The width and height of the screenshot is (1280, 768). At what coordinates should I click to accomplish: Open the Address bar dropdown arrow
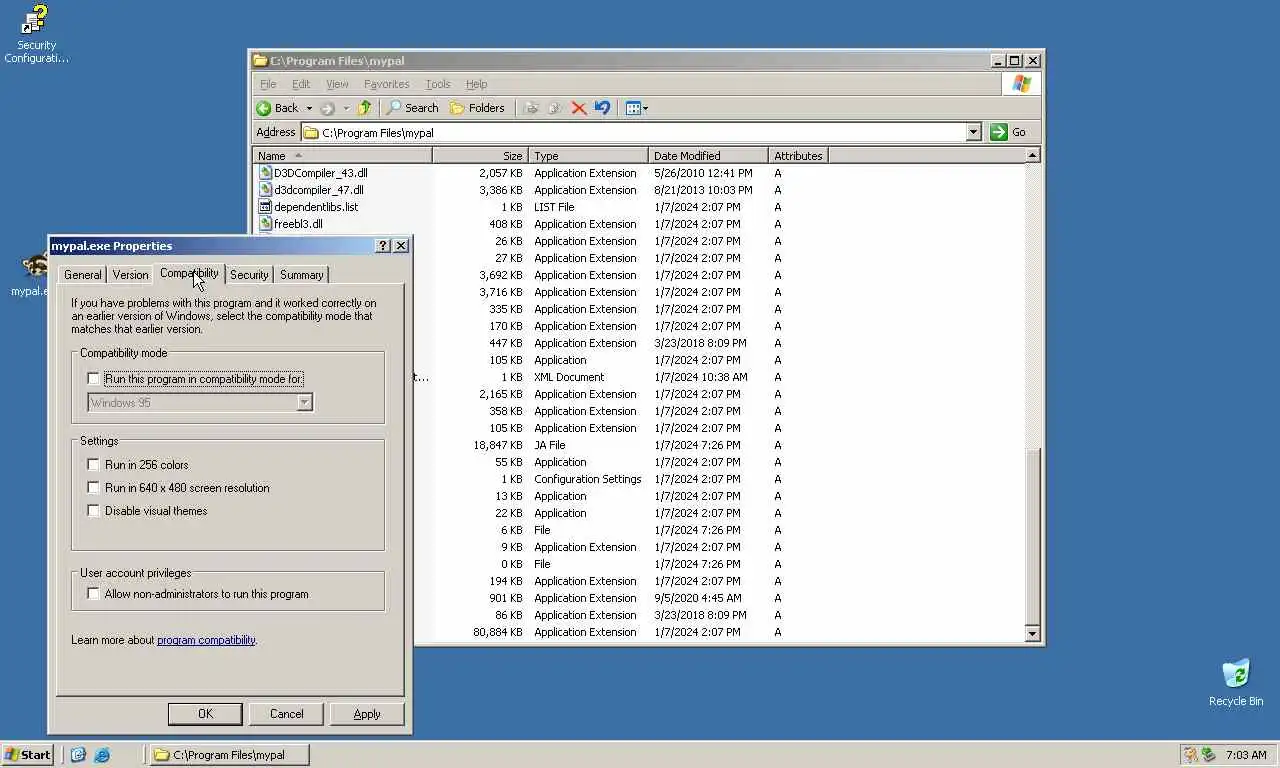pyautogui.click(x=973, y=132)
